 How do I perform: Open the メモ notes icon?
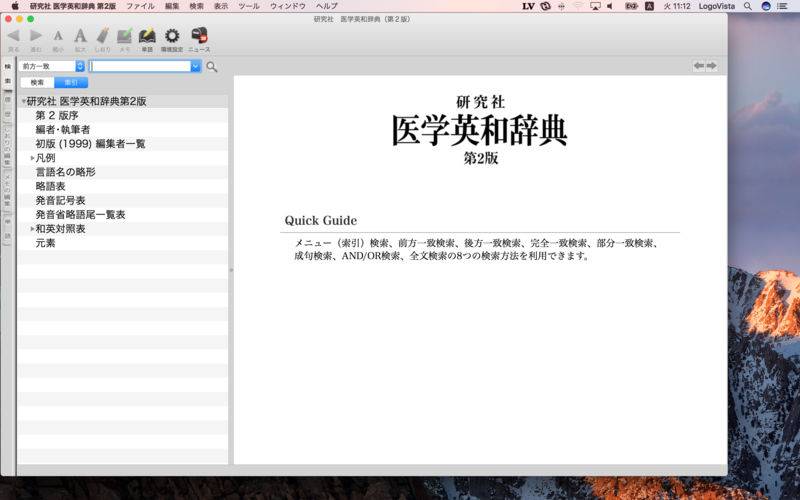[x=124, y=36]
